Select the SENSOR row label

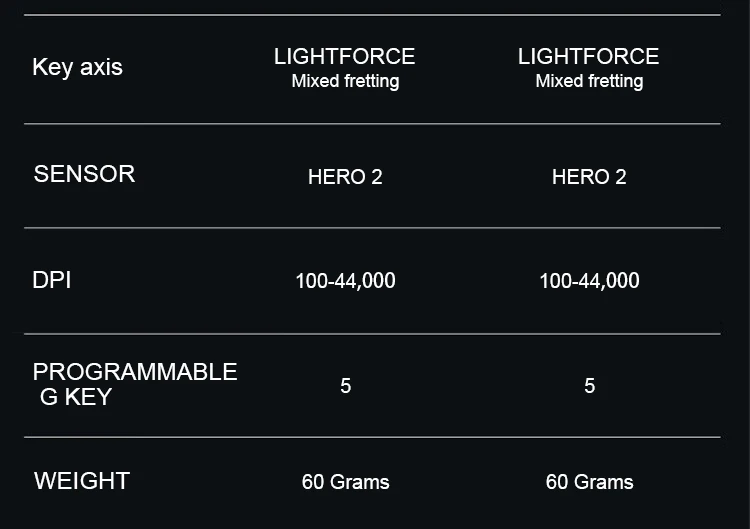pyautogui.click(x=84, y=174)
